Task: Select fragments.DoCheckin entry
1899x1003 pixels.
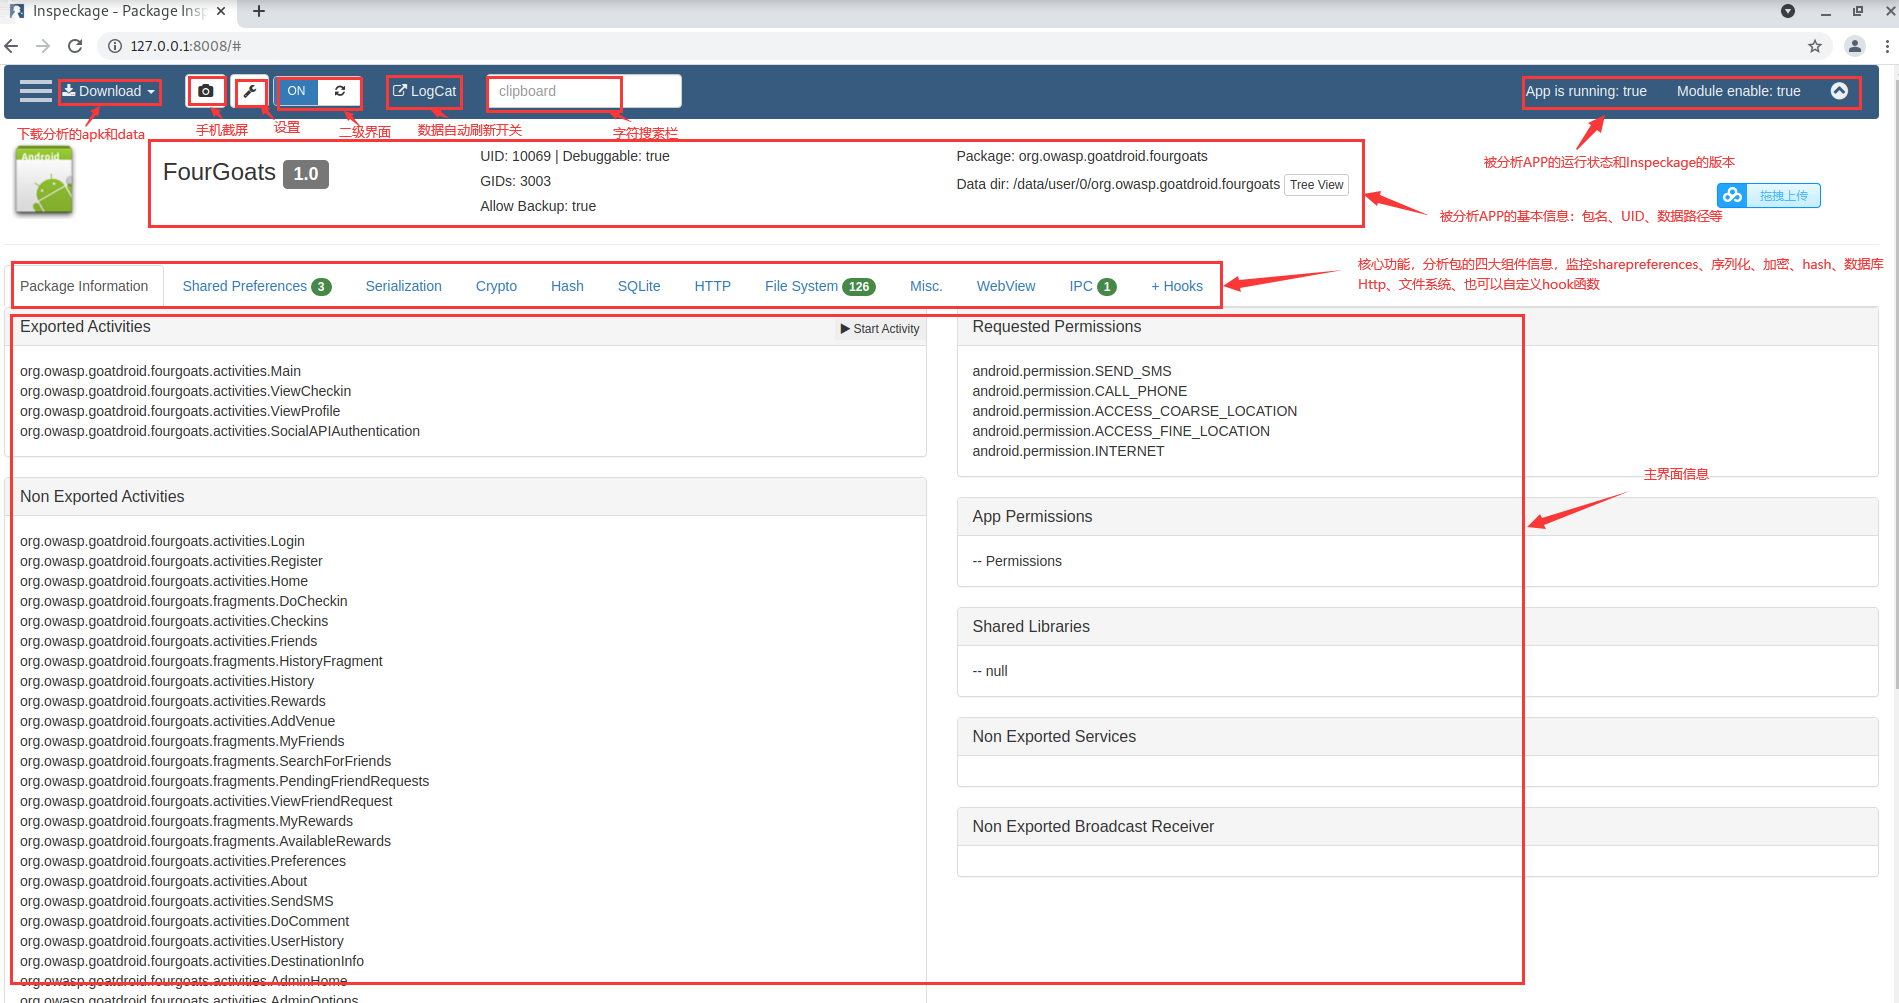Action: (x=184, y=601)
